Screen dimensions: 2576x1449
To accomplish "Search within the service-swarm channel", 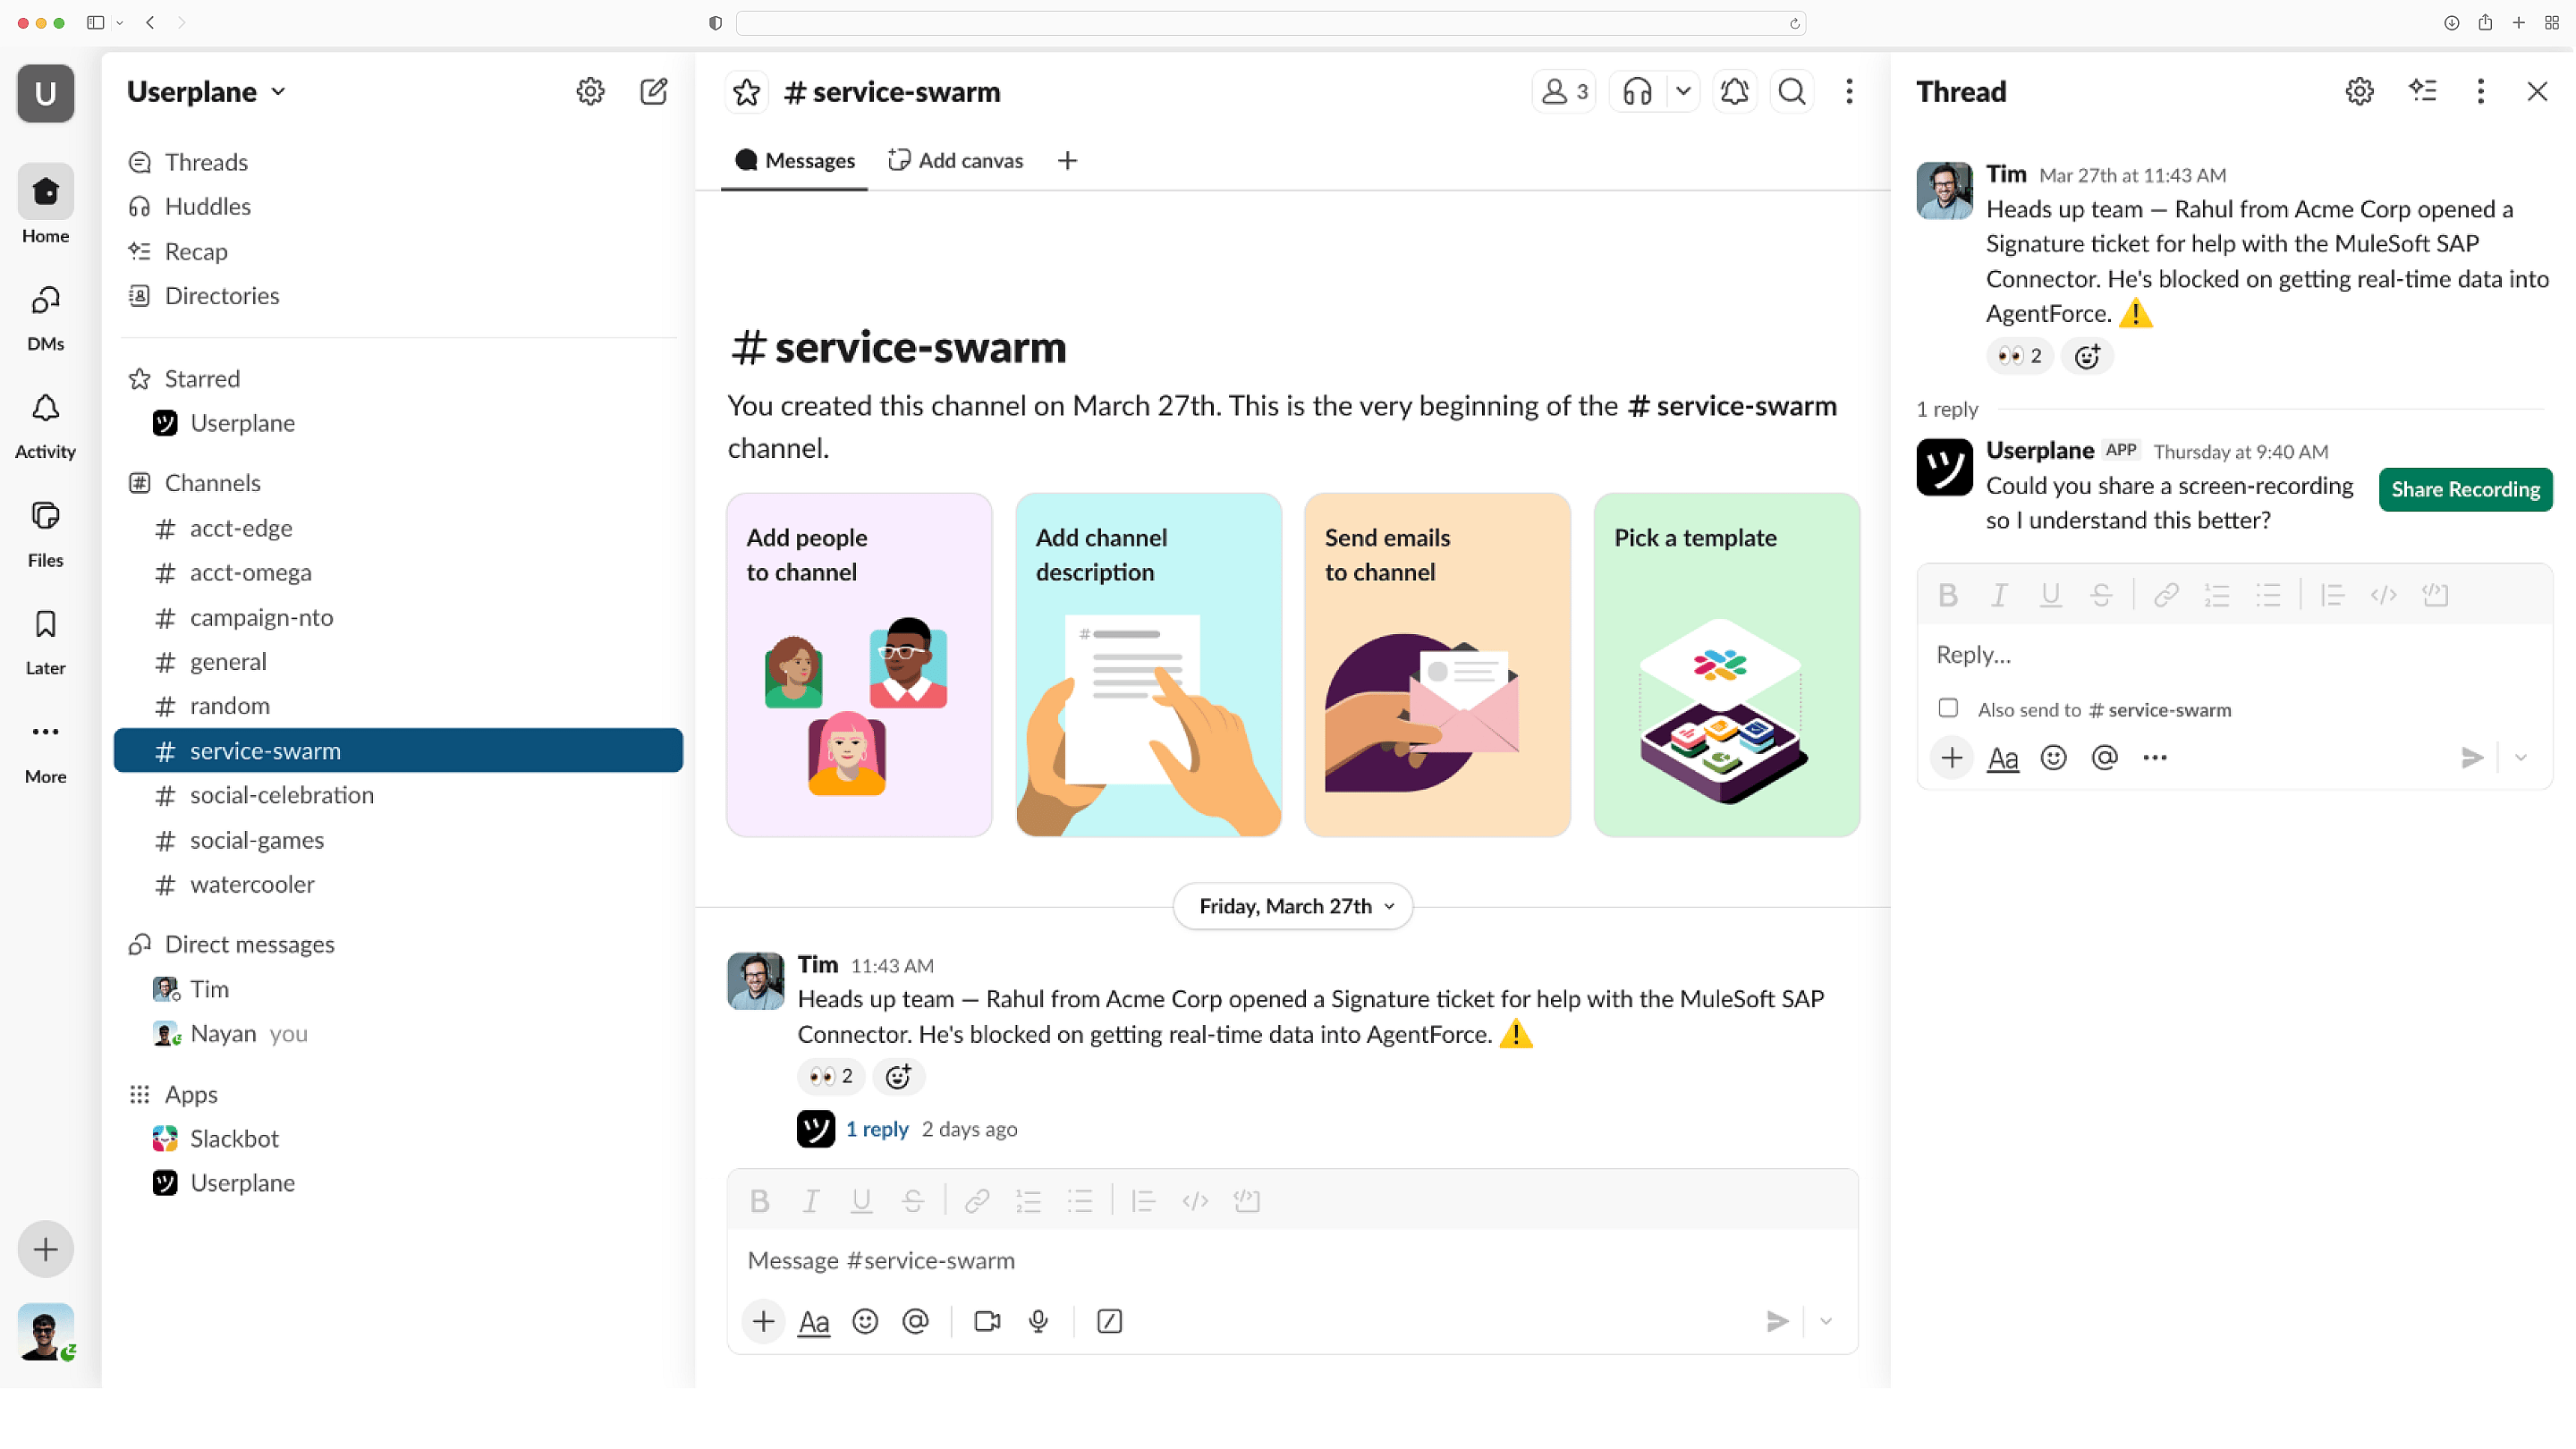I will pos(1791,91).
